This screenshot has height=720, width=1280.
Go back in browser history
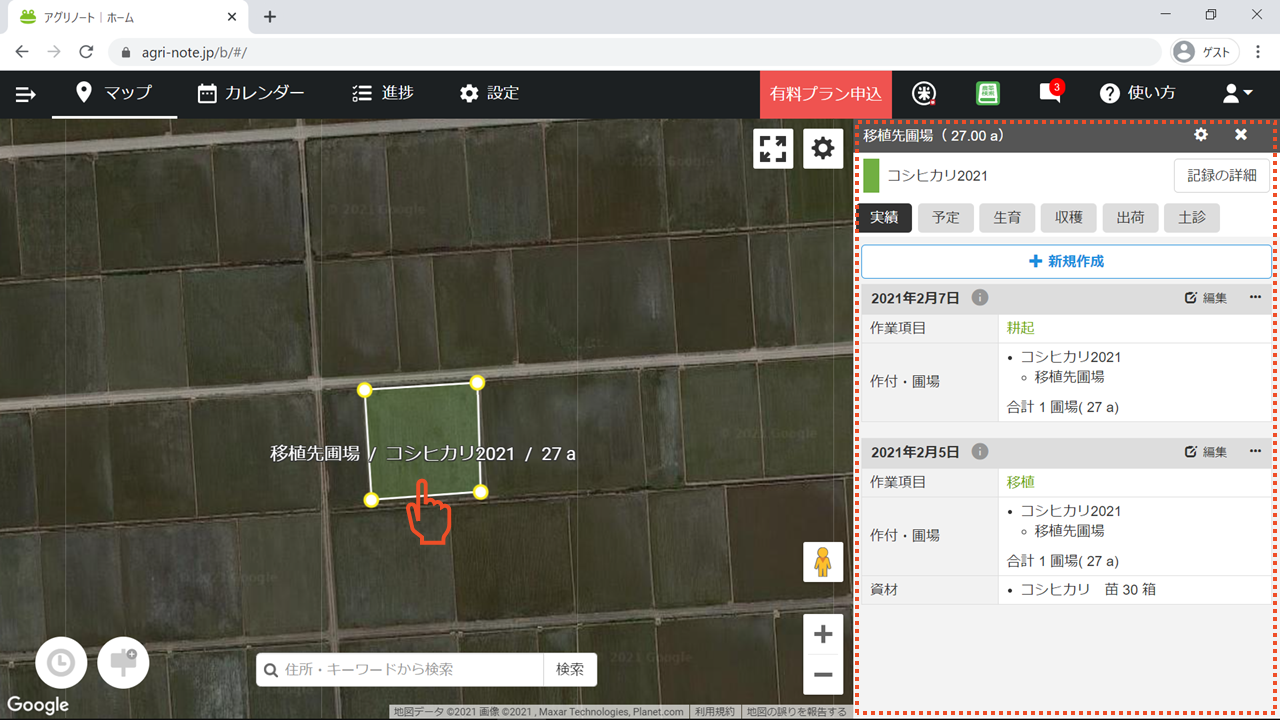(22, 51)
